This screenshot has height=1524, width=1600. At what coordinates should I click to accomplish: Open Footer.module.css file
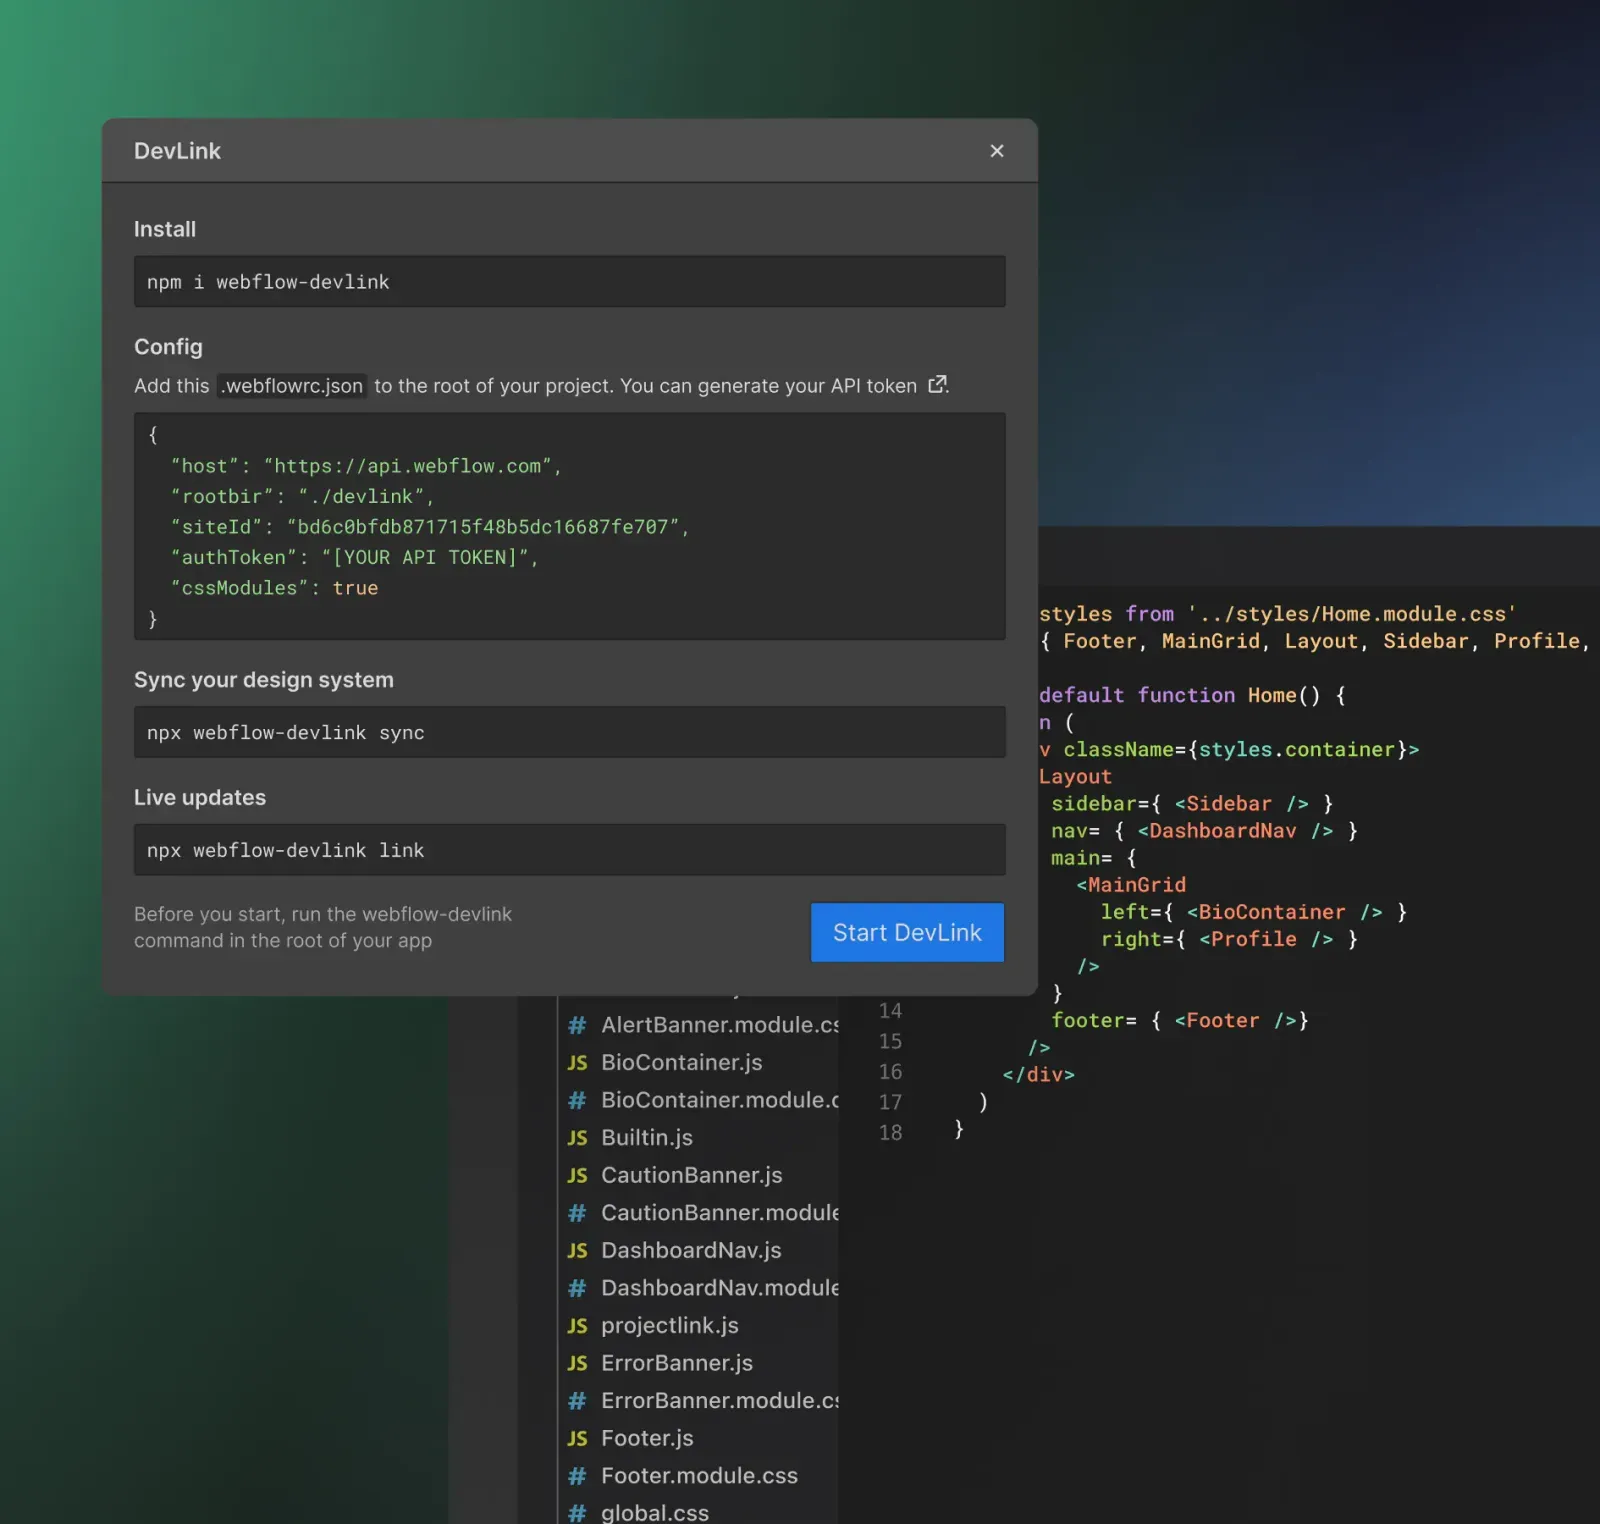click(x=699, y=1476)
